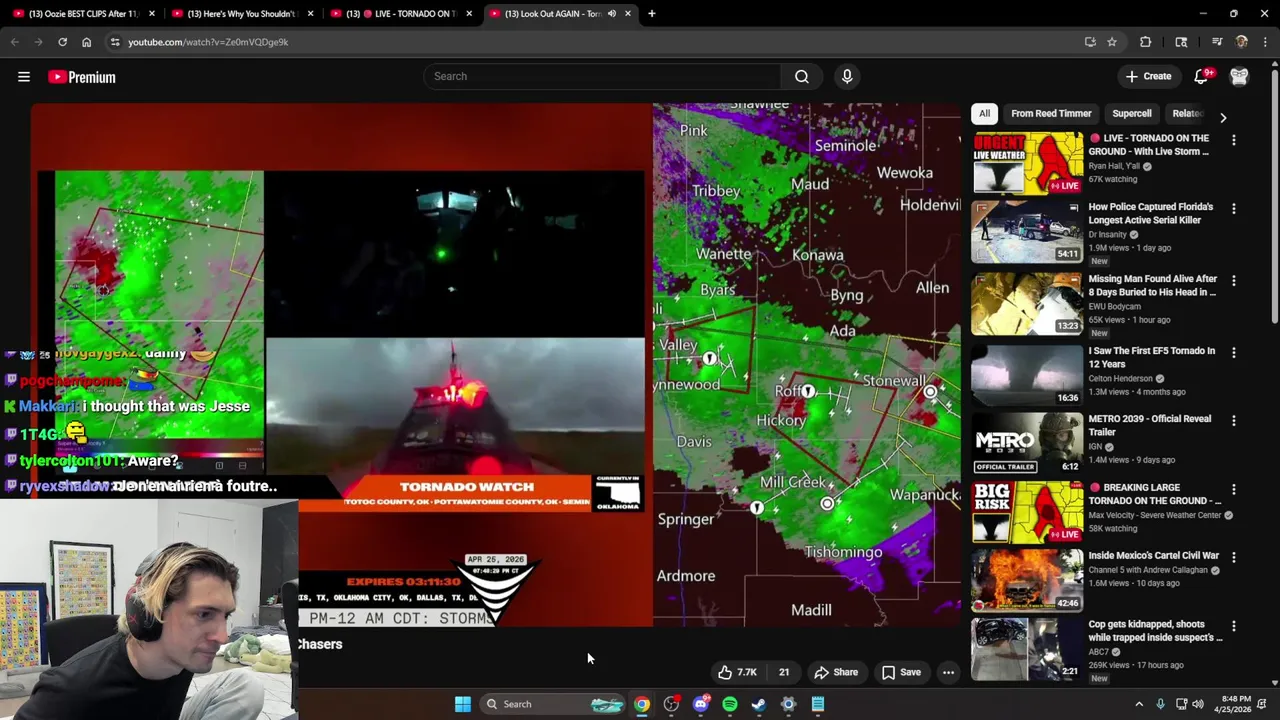Viewport: 1280px width, 720px height.
Task: Click the YouTube search input field
Action: [x=602, y=76]
